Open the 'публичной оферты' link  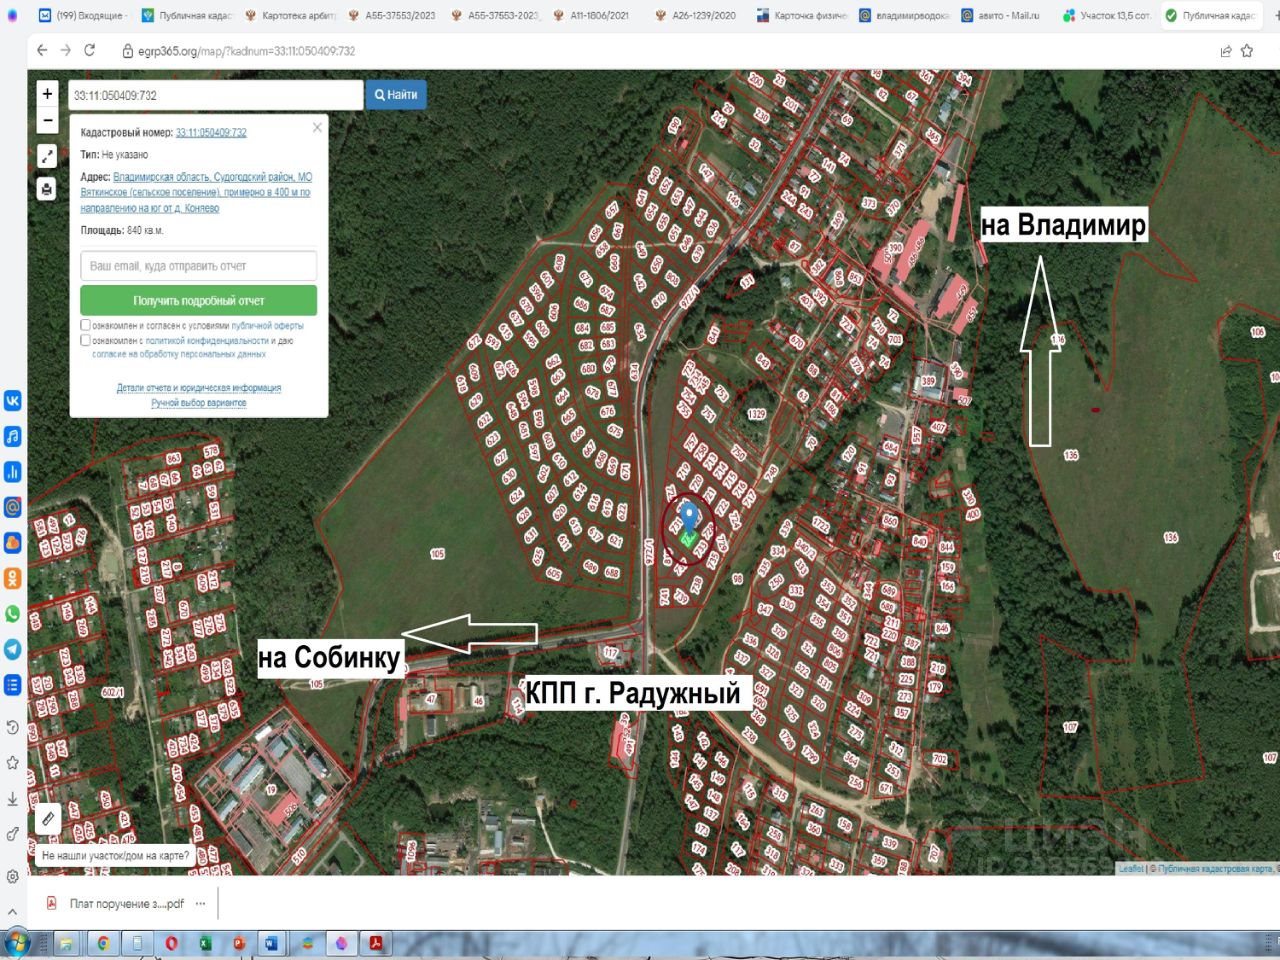(267, 326)
